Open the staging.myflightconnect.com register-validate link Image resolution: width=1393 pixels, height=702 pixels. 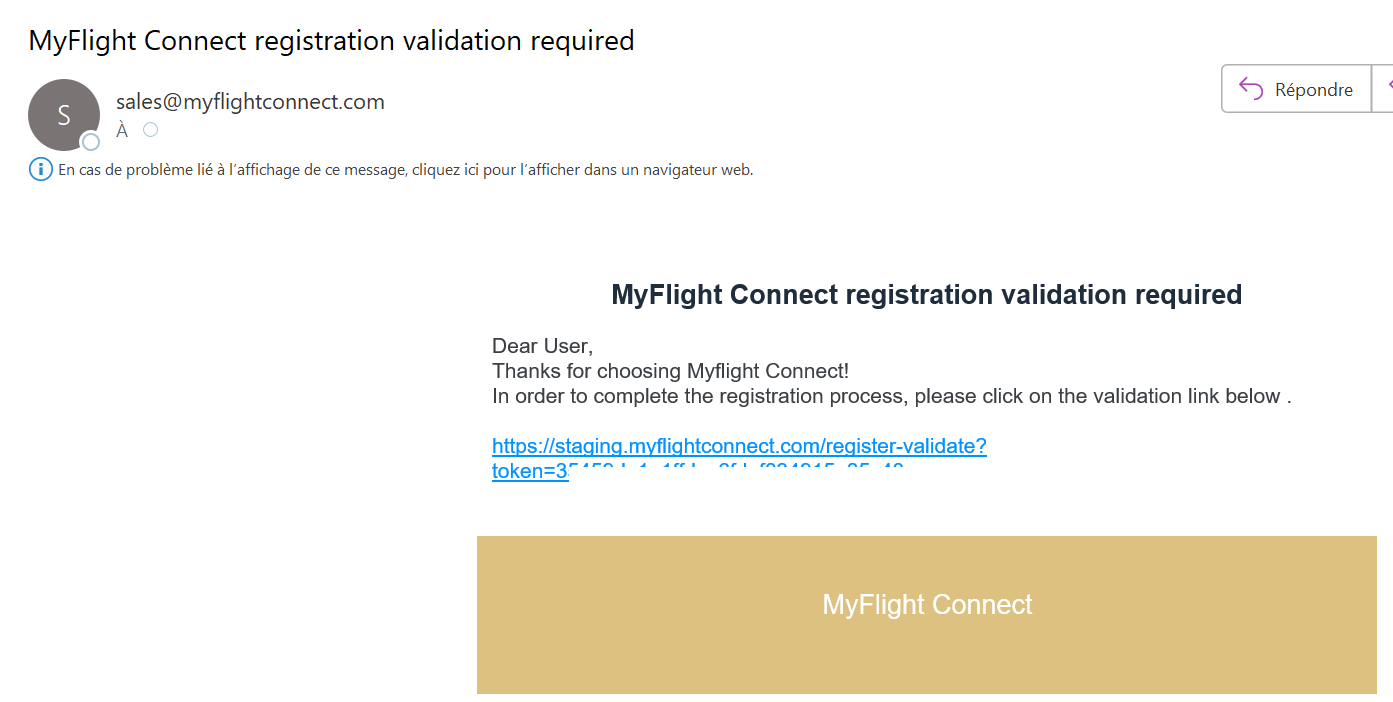pos(739,446)
